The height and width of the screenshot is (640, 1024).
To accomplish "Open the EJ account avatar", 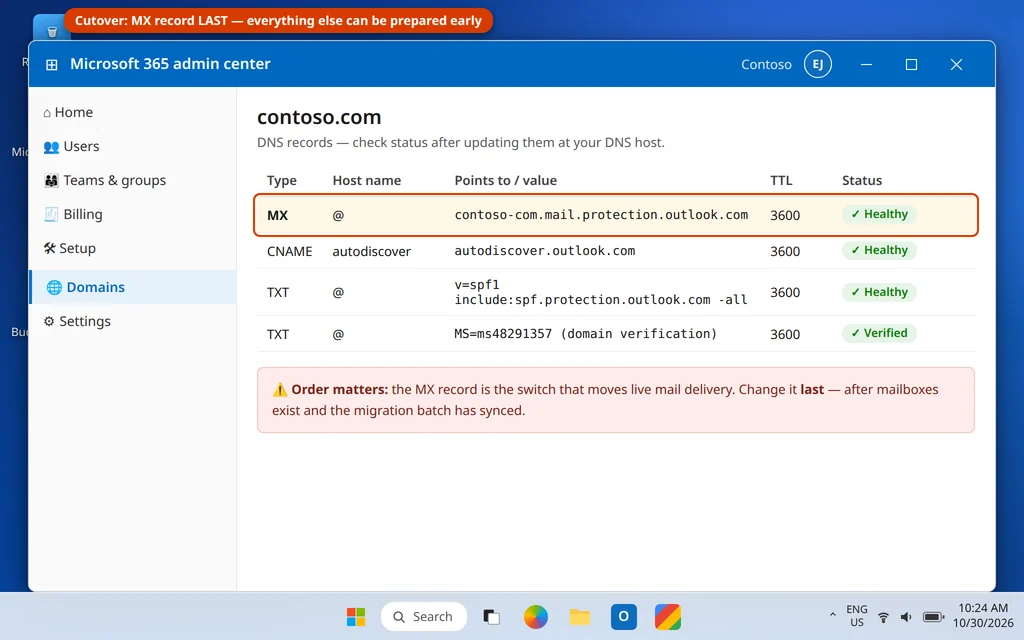I will pos(817,64).
